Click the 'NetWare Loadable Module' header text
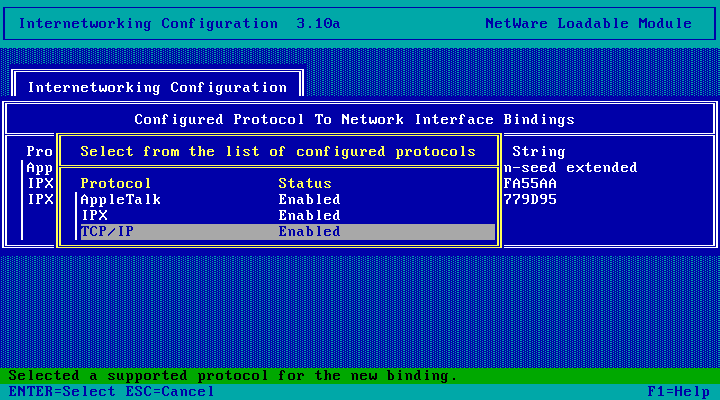Screen dimensions: 720x400 [588, 23]
